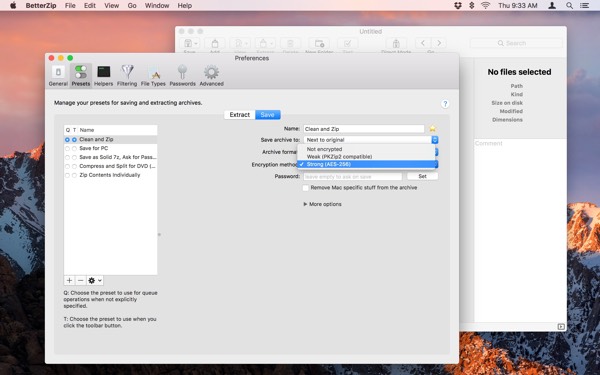600x375 pixels.
Task: Select T radio for Save for PC
Action: [x=74, y=148]
